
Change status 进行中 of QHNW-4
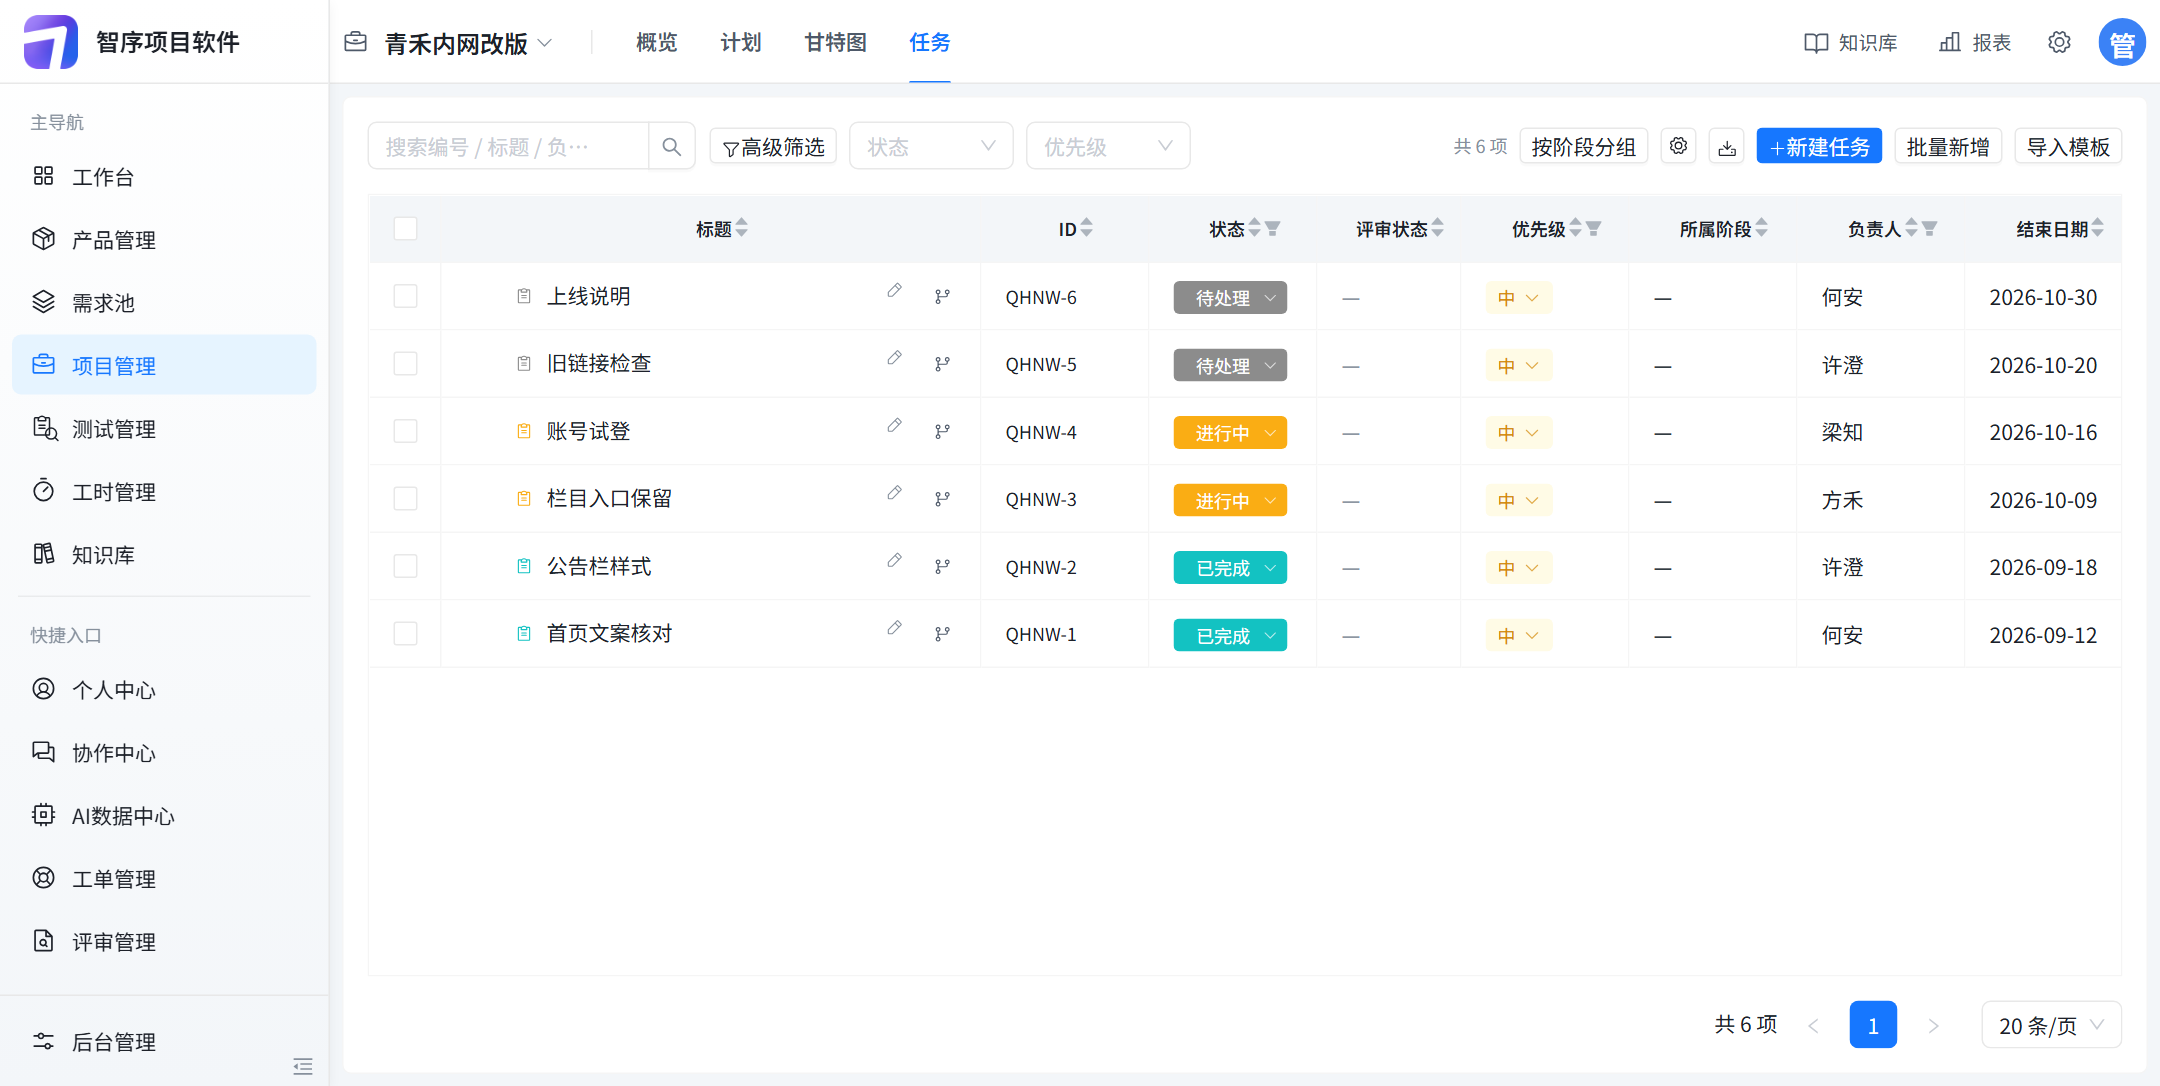[1230, 433]
